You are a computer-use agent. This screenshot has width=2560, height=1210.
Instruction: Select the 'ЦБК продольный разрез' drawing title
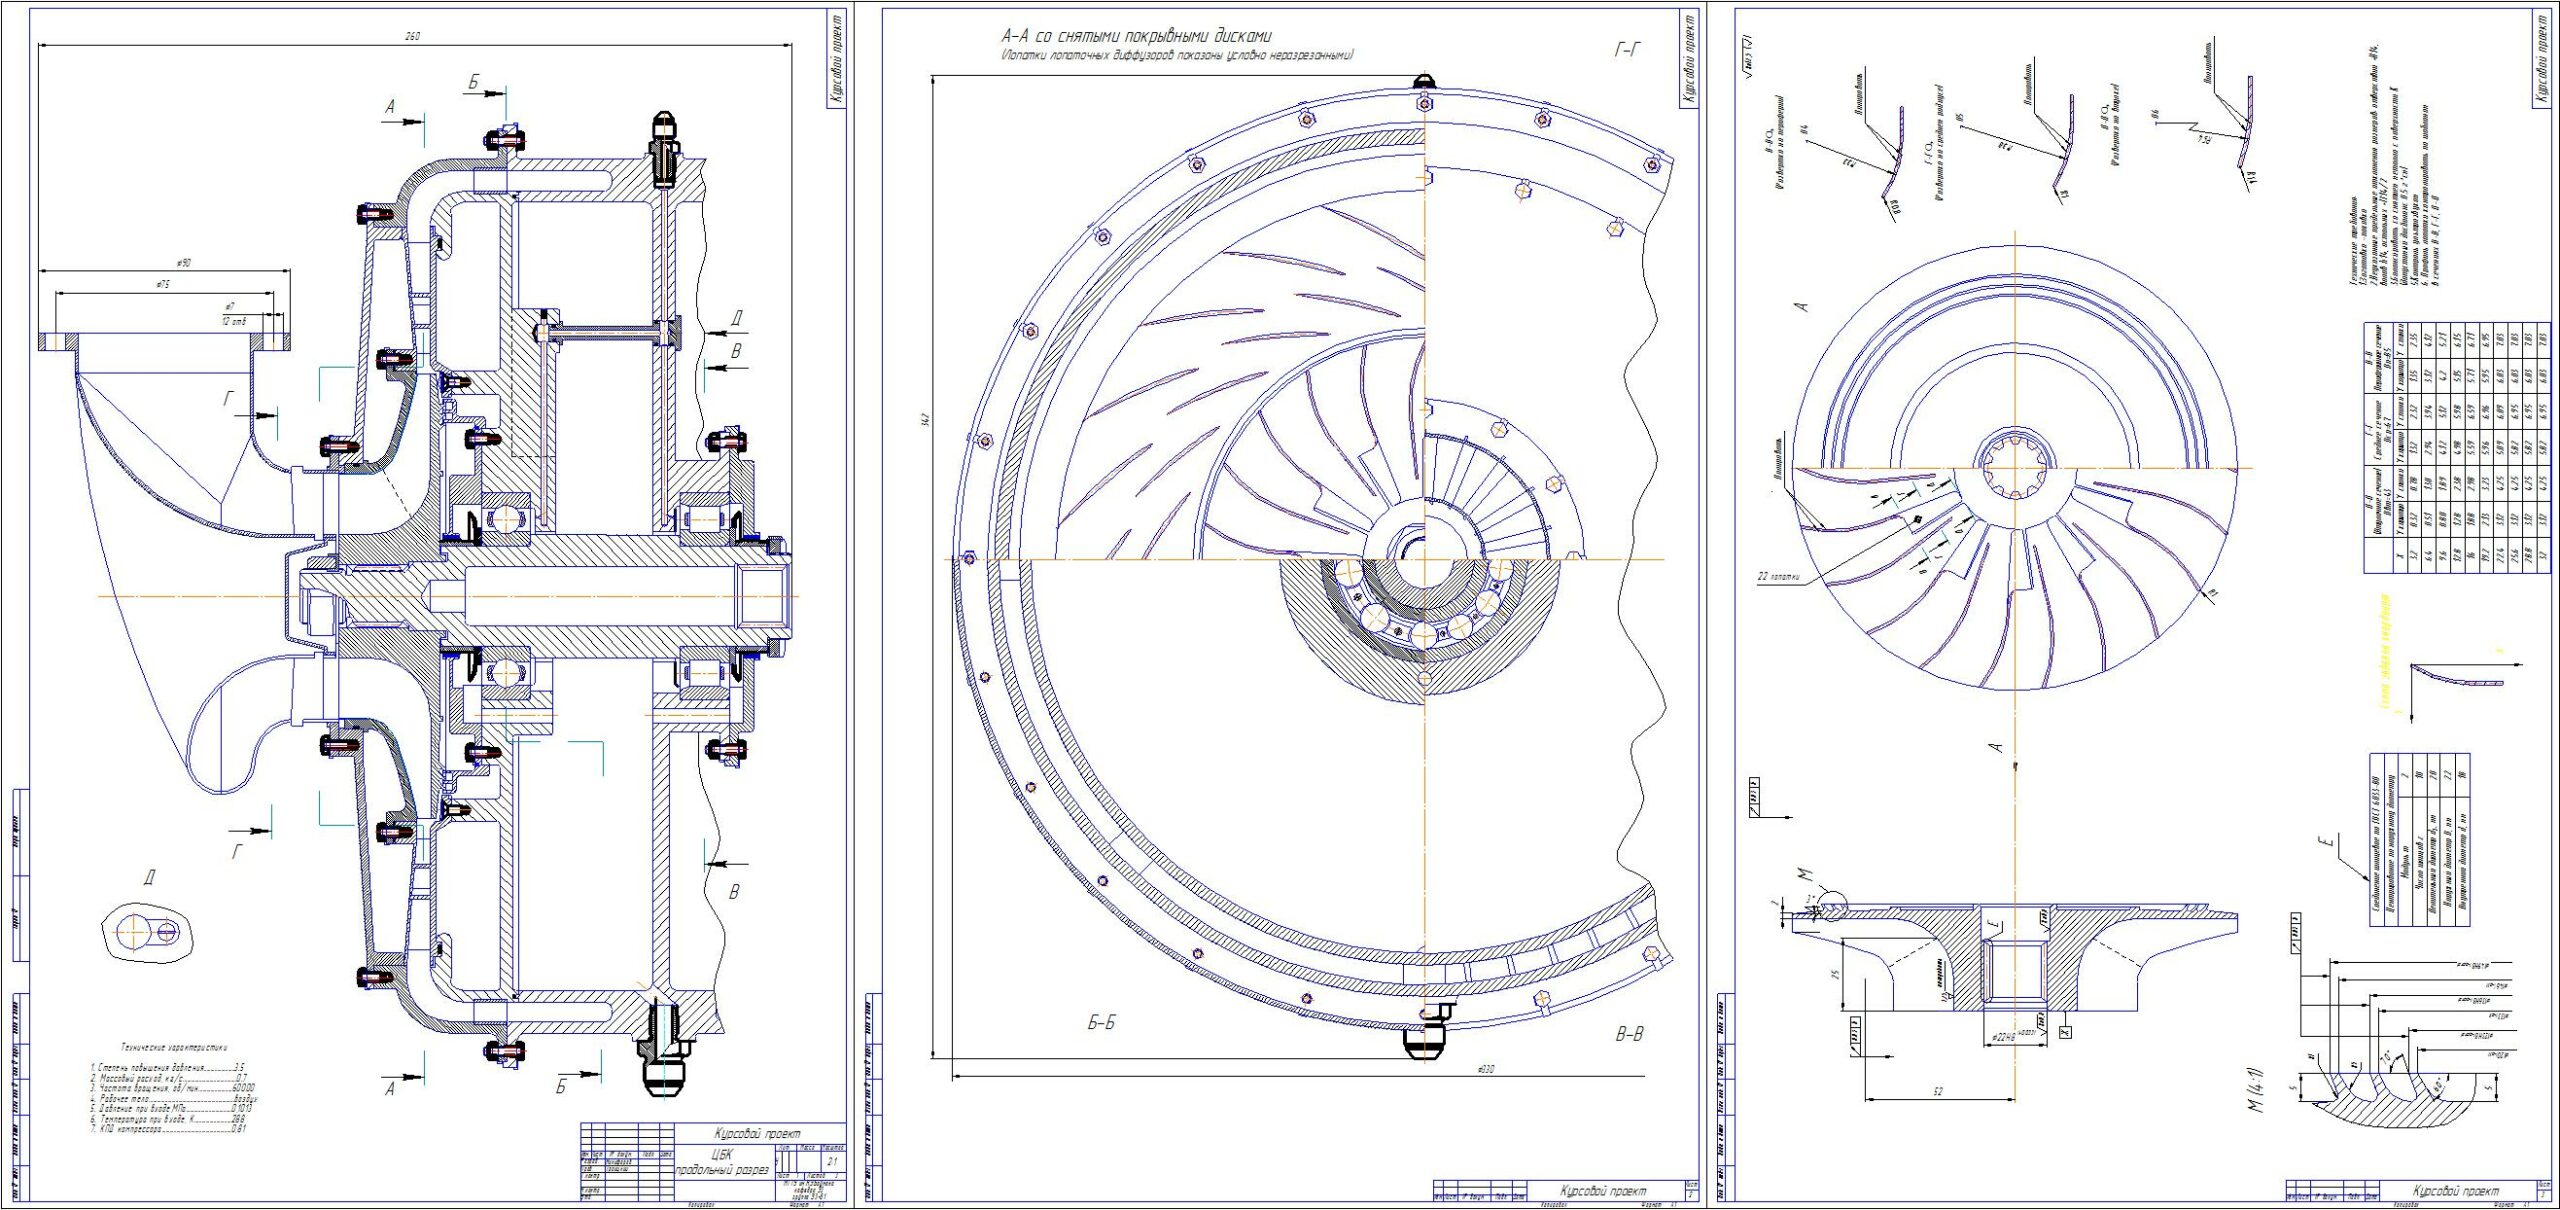(721, 1161)
